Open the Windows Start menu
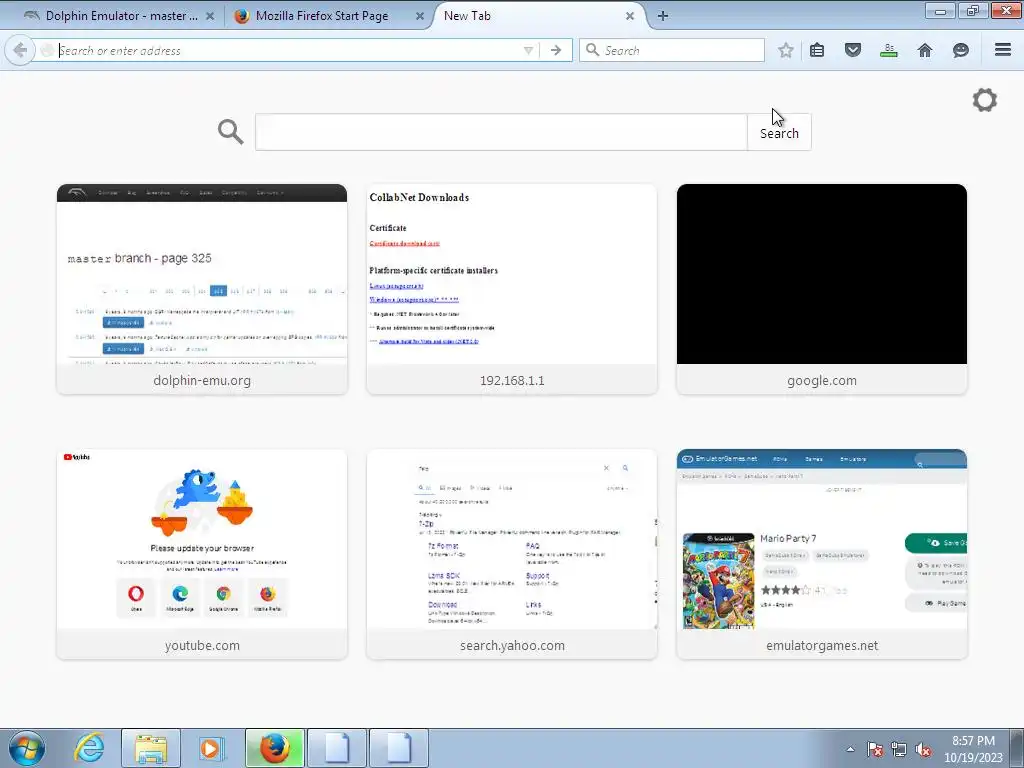 click(27, 748)
